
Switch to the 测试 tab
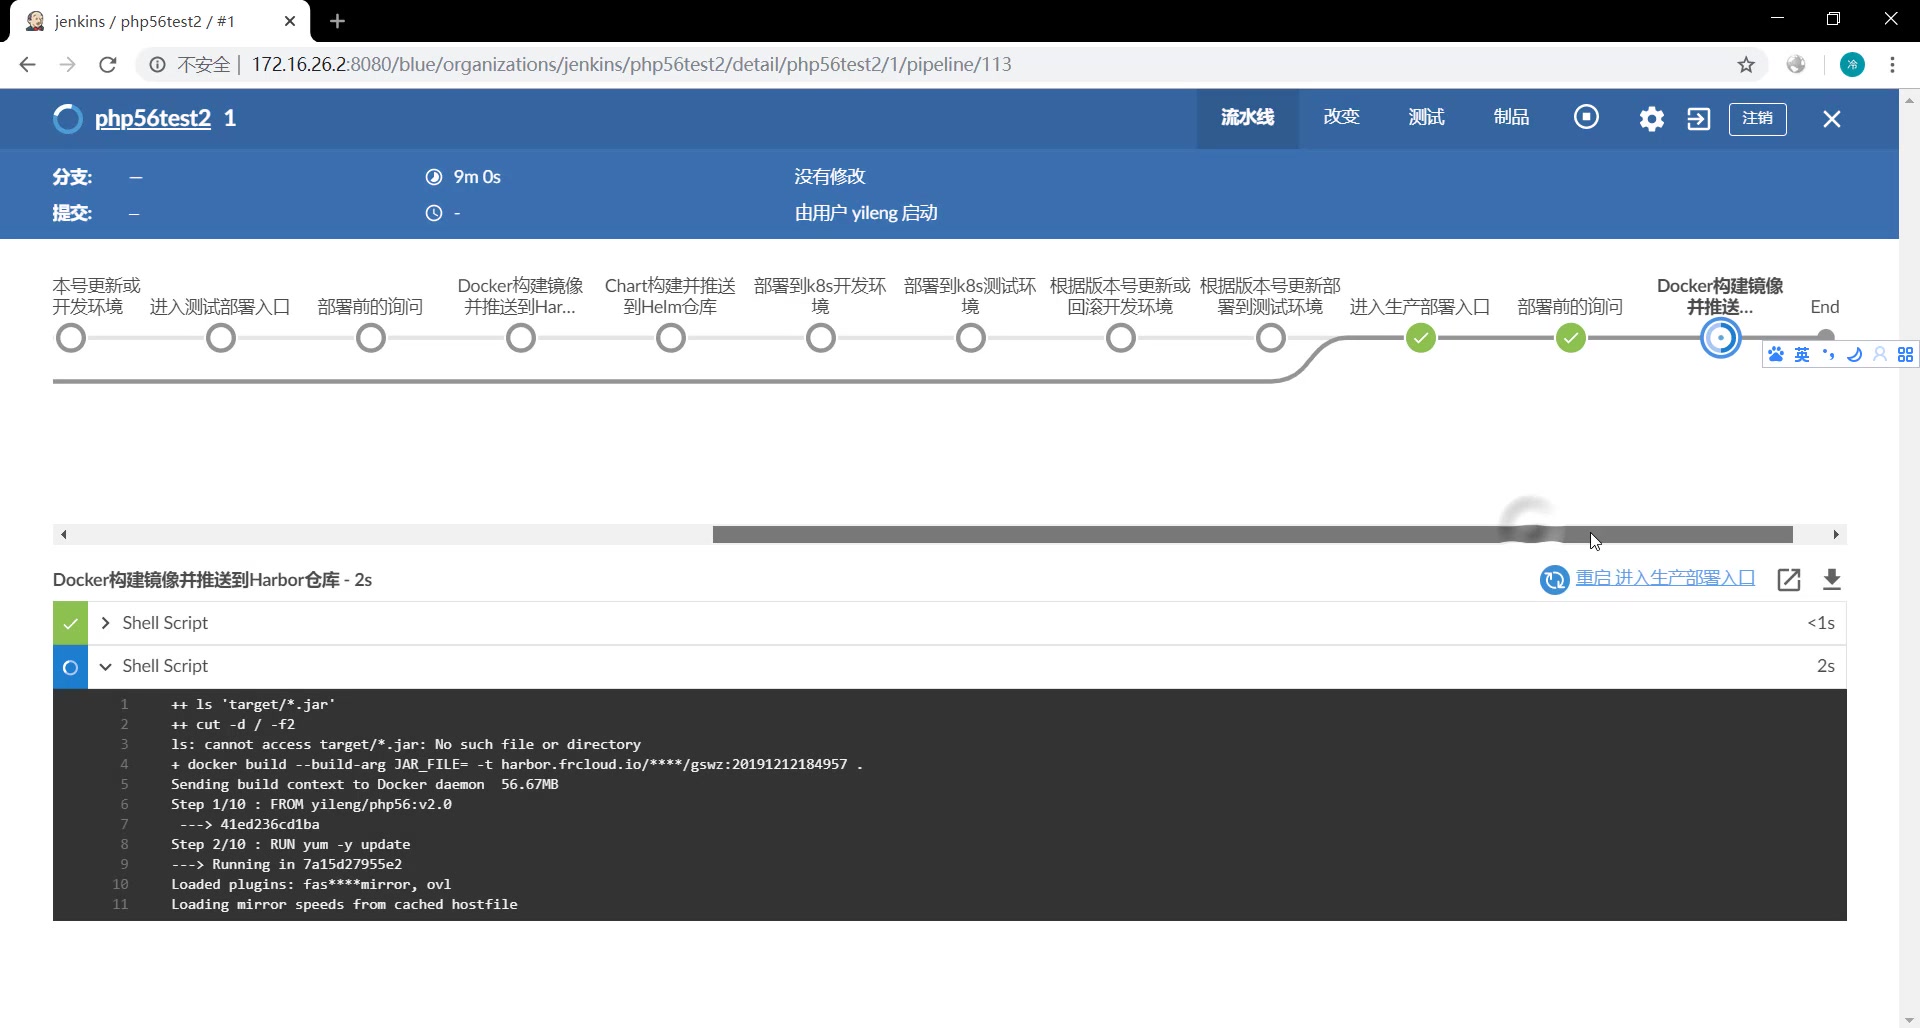point(1425,117)
